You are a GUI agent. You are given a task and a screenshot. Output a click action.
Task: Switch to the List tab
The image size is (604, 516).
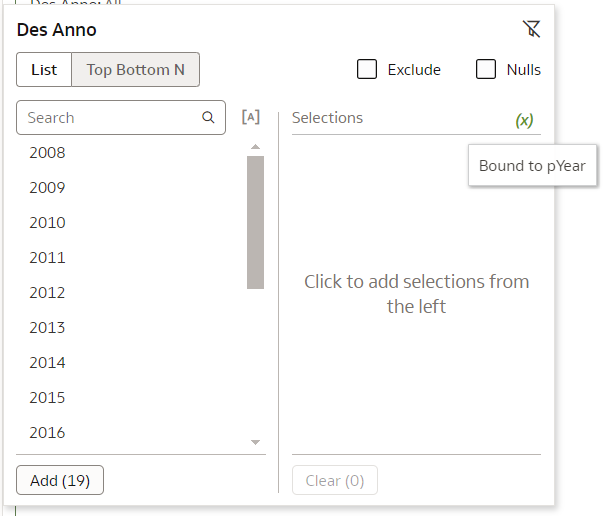44,70
